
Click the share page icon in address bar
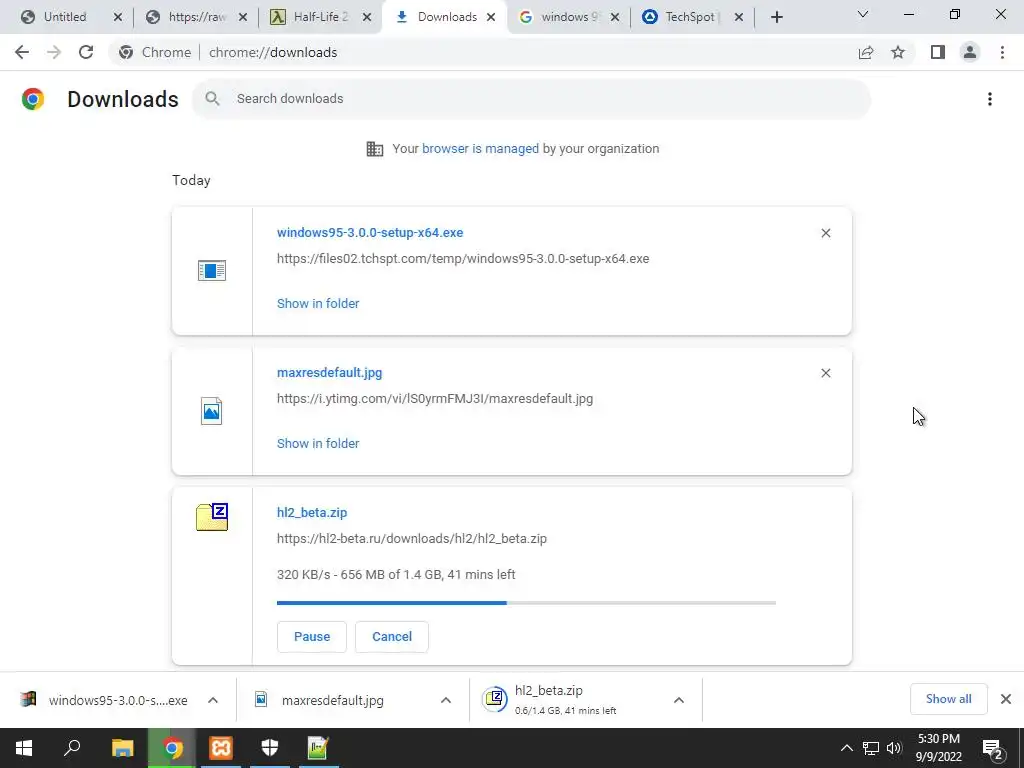coord(866,53)
